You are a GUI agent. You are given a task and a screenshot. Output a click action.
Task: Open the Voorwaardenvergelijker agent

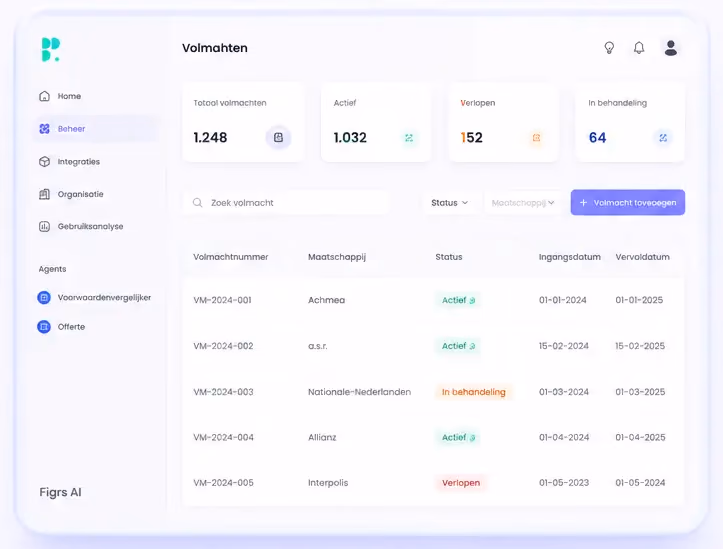click(95, 297)
